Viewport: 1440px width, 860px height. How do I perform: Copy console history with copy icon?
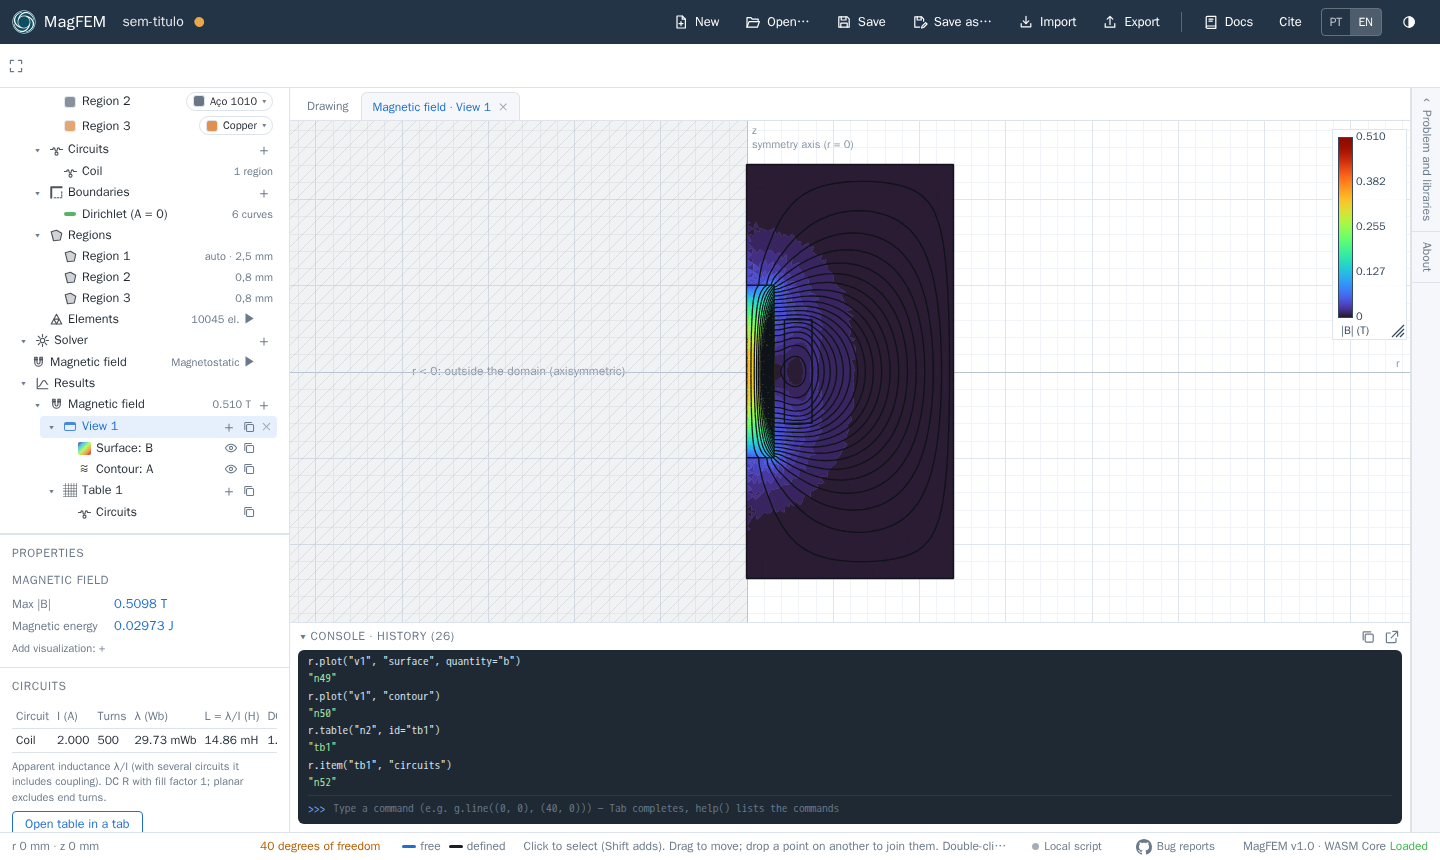tap(1368, 637)
